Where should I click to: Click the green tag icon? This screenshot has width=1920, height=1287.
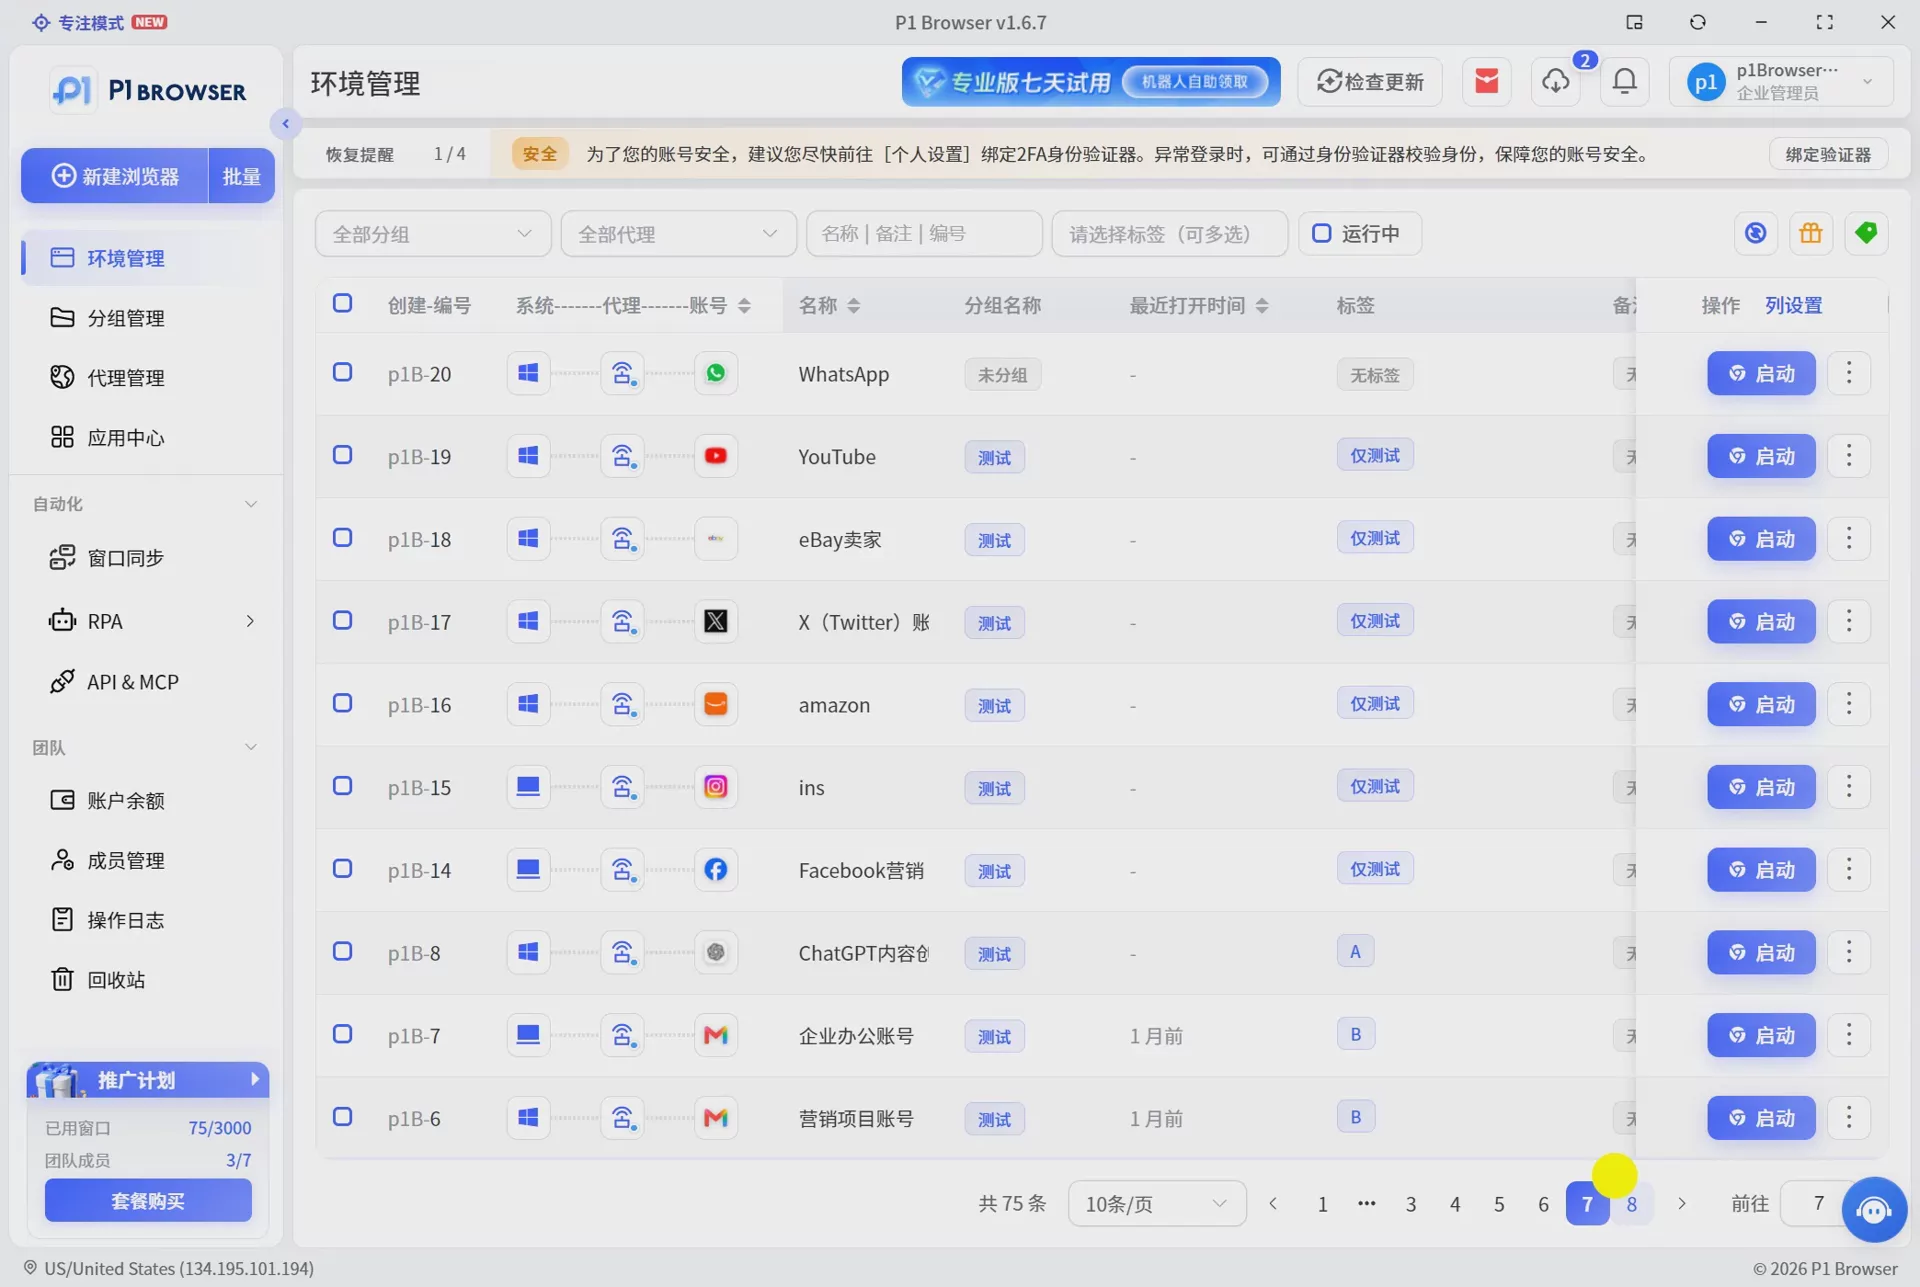pos(1866,234)
